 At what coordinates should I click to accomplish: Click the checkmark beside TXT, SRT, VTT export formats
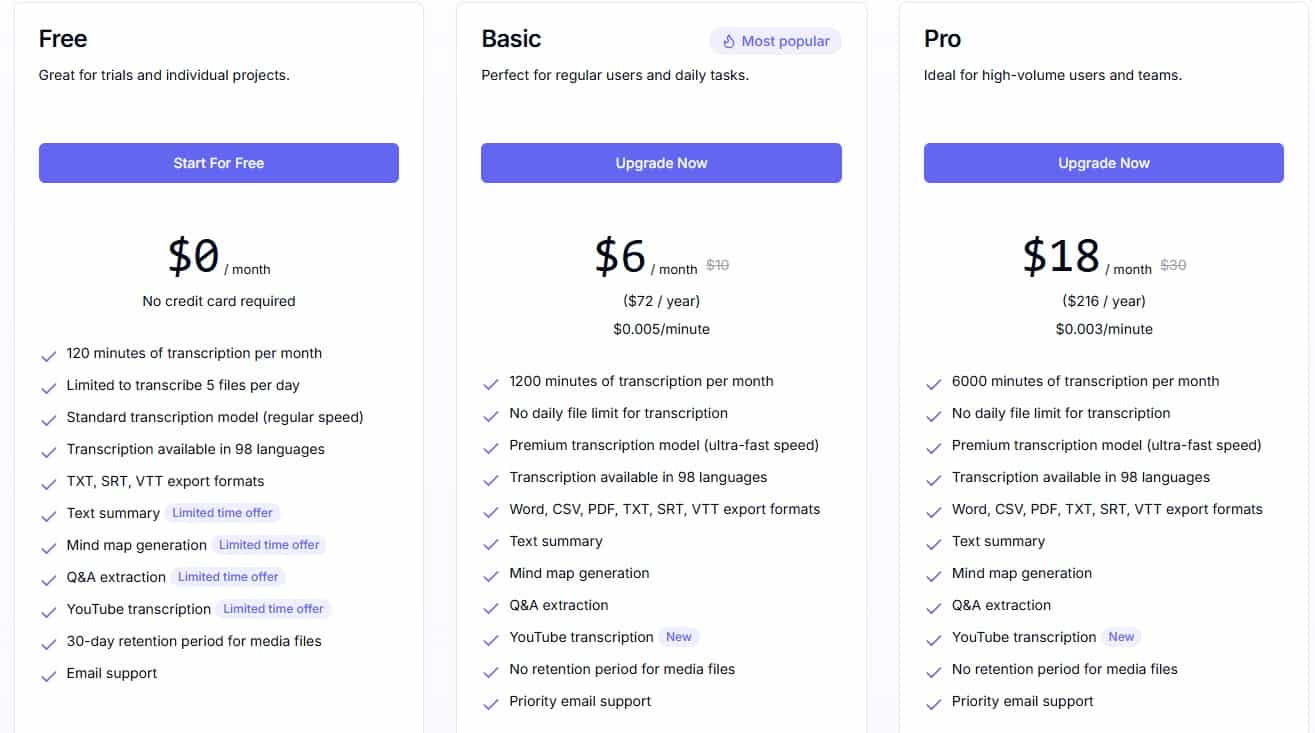point(49,481)
